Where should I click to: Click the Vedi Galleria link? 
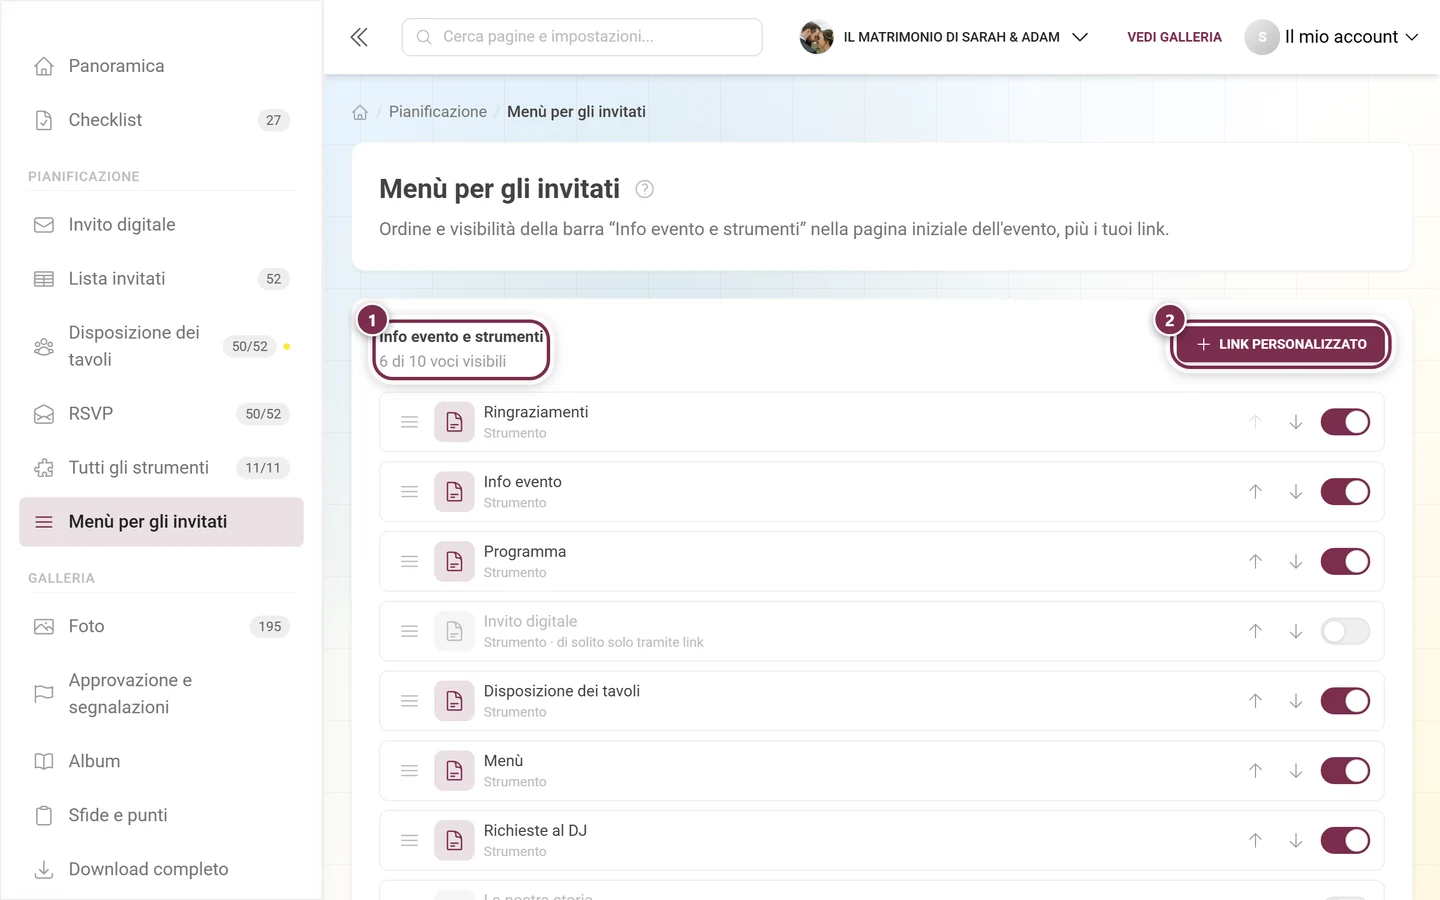tap(1174, 37)
